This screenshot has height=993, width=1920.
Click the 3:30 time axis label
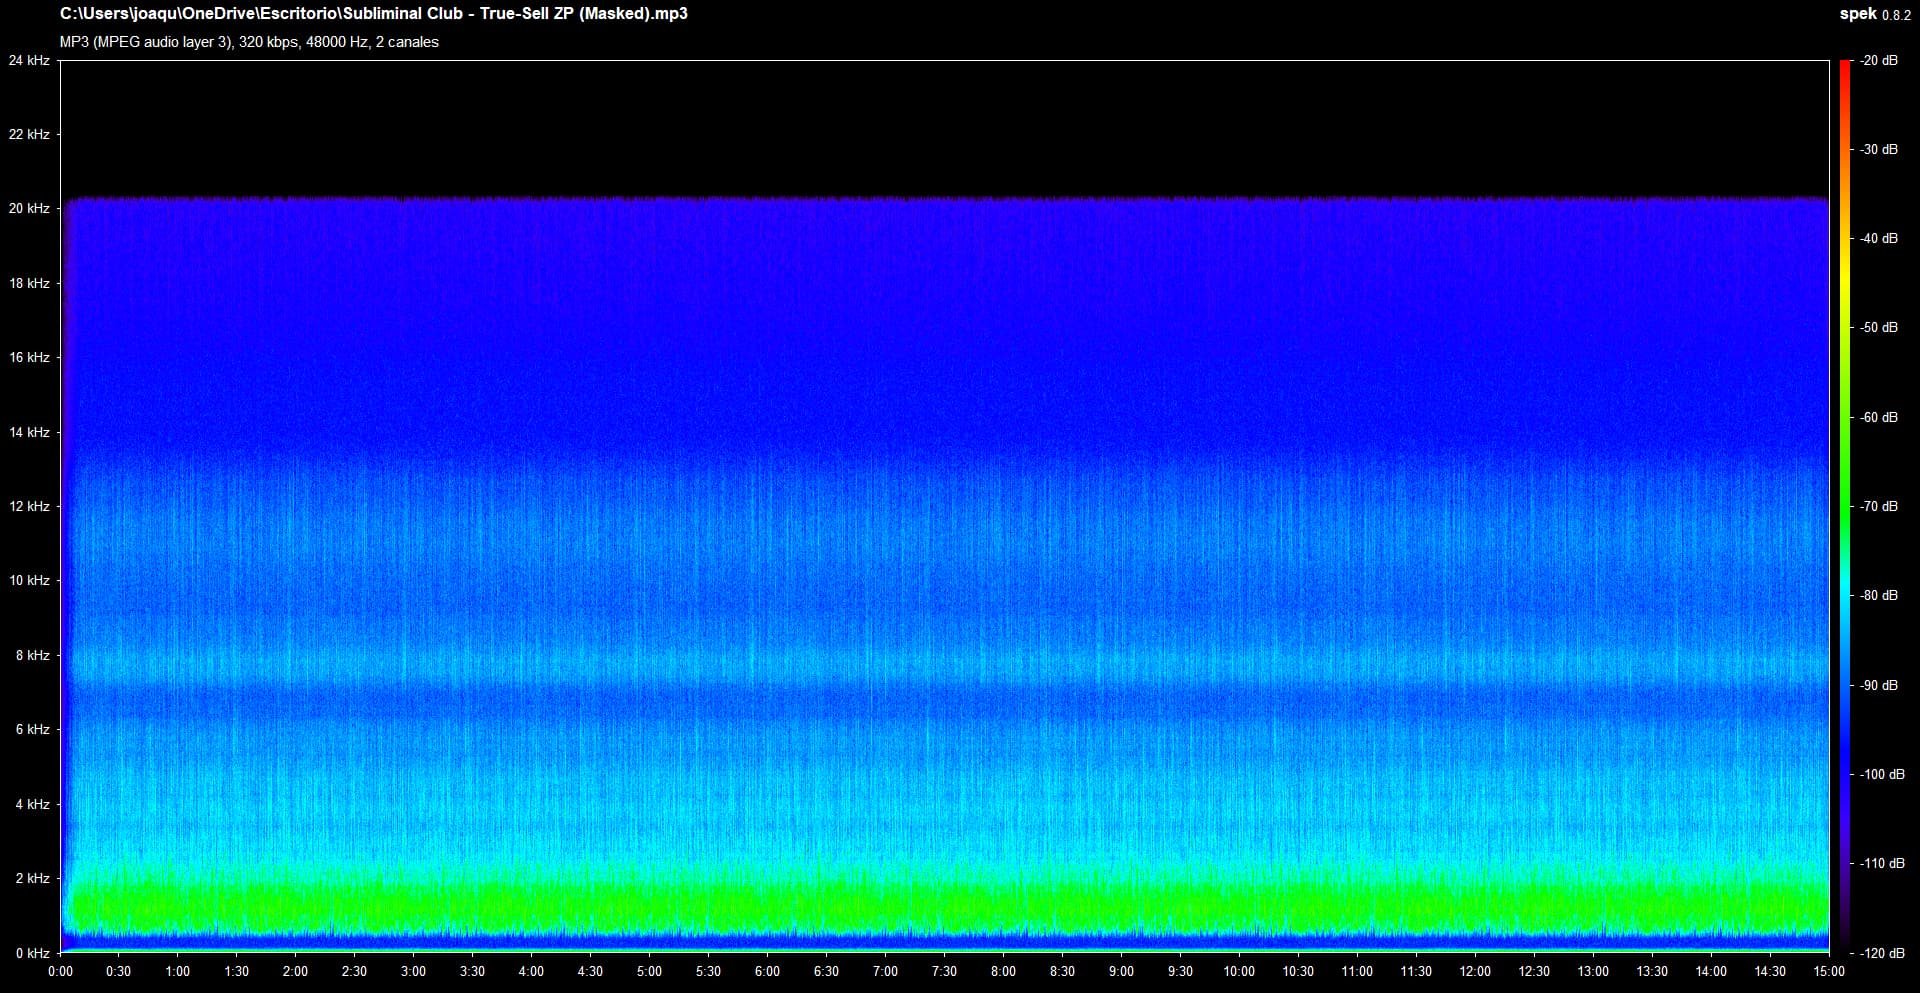(473, 971)
